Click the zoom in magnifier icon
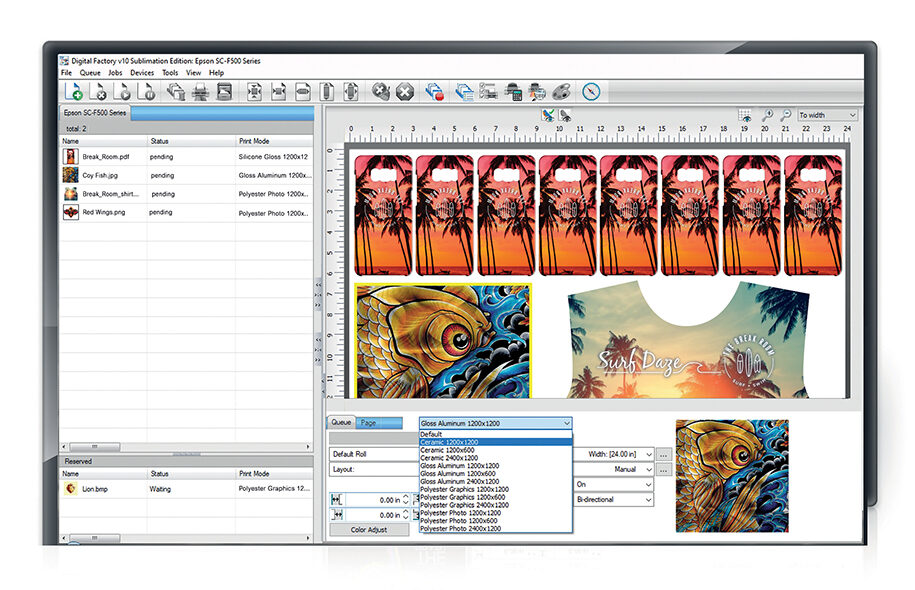The height and width of the screenshot is (590, 915). [767, 115]
